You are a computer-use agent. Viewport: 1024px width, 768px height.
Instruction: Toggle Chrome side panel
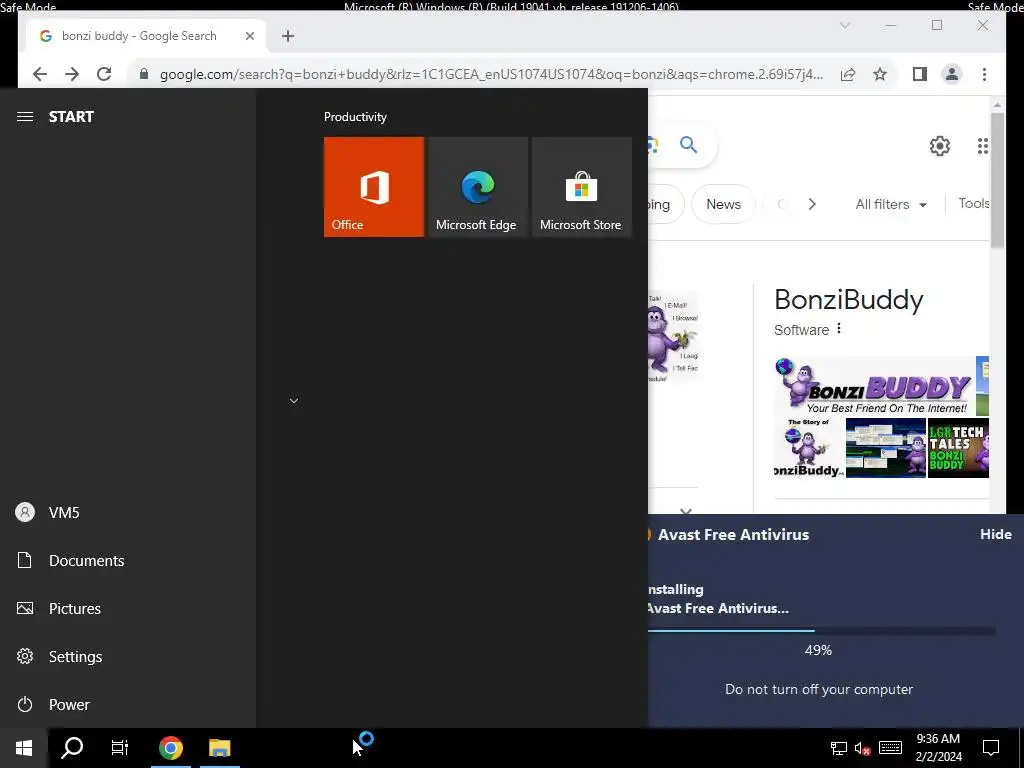[920, 74]
